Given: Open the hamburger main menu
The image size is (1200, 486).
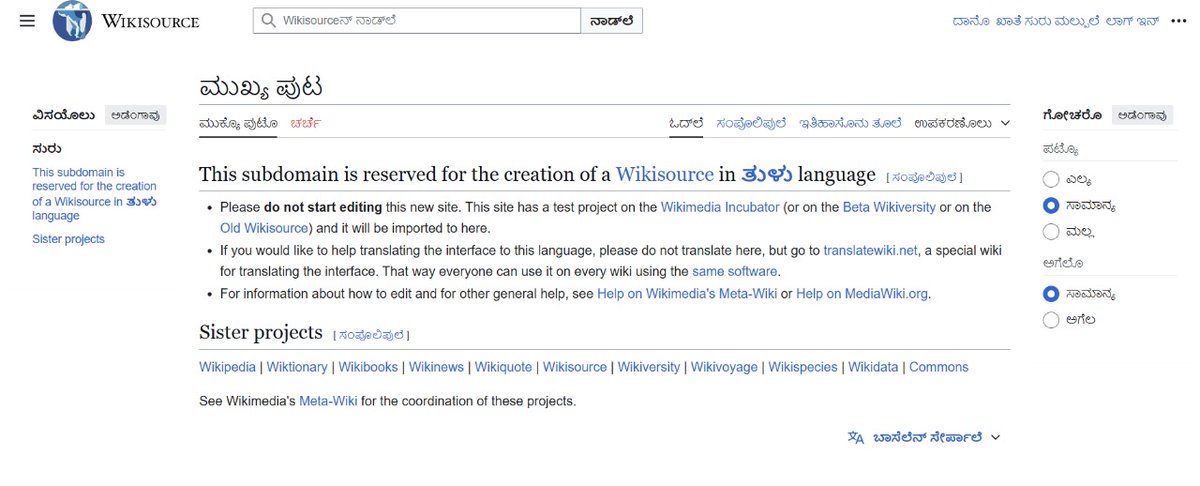Looking at the screenshot, I should [x=27, y=21].
